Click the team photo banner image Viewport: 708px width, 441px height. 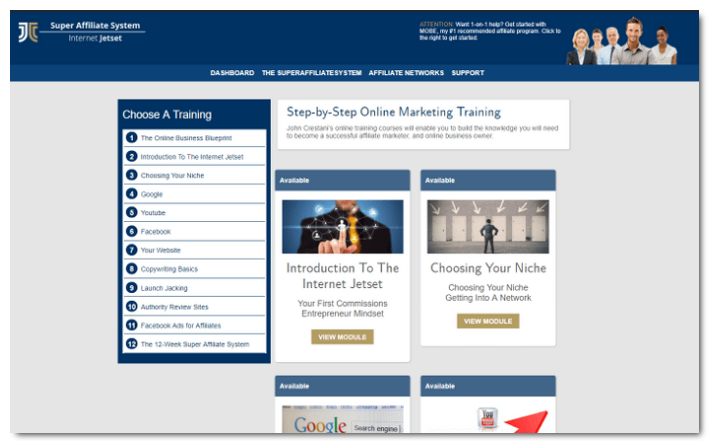coord(622,41)
